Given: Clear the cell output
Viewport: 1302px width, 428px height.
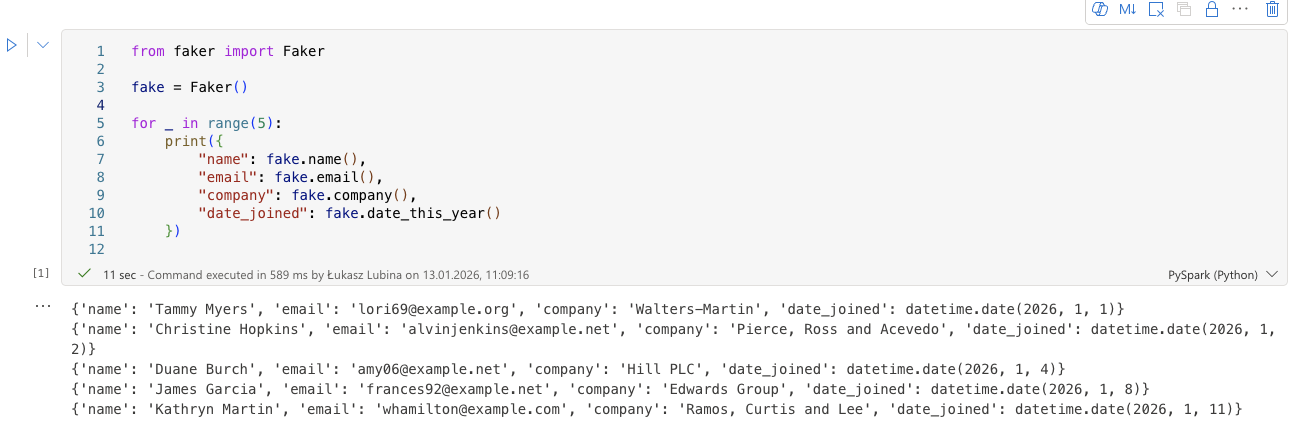Looking at the screenshot, I should tap(1156, 9).
